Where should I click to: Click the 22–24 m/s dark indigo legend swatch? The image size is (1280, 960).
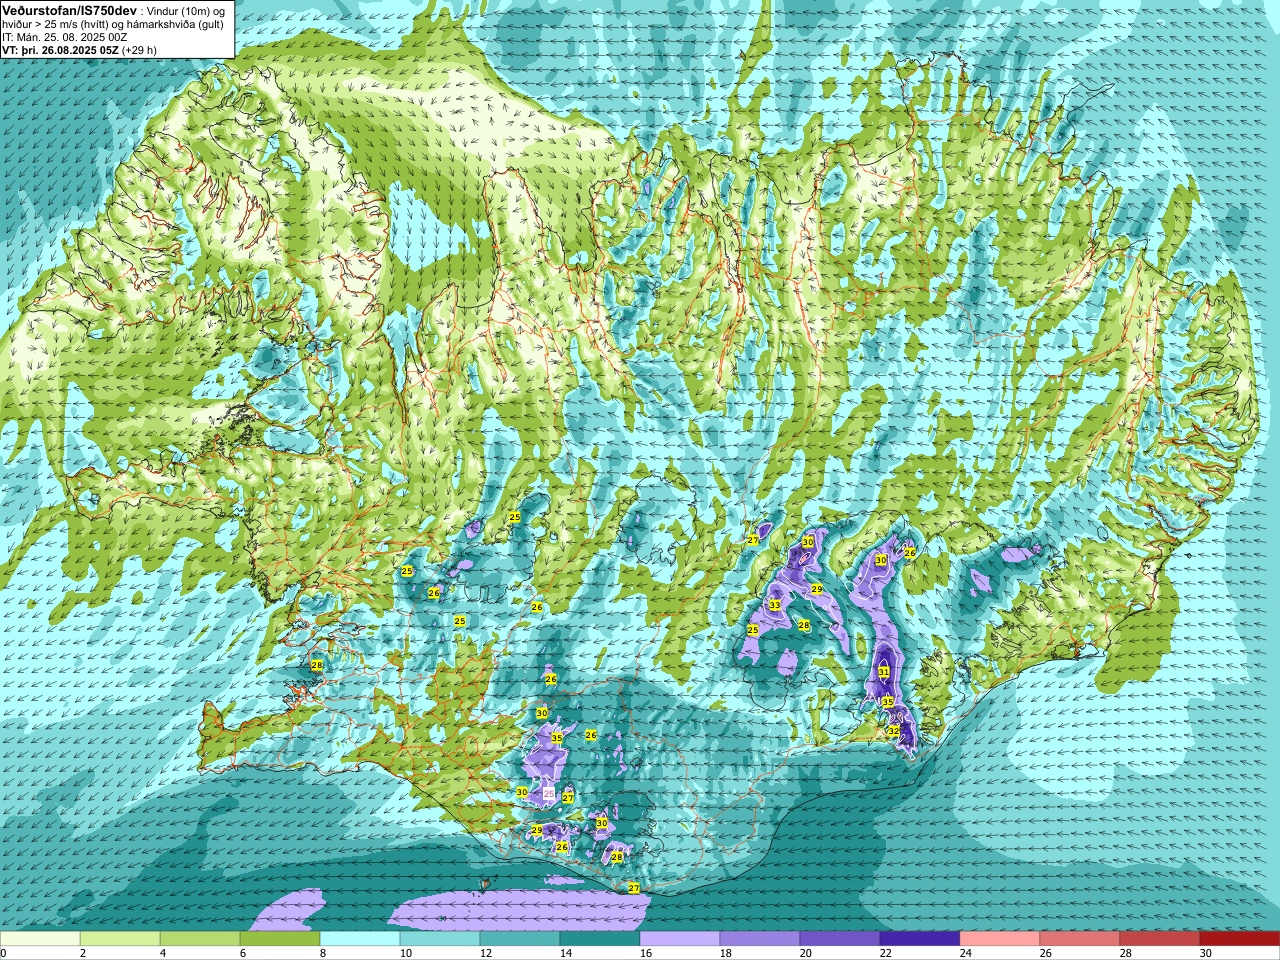(x=920, y=939)
